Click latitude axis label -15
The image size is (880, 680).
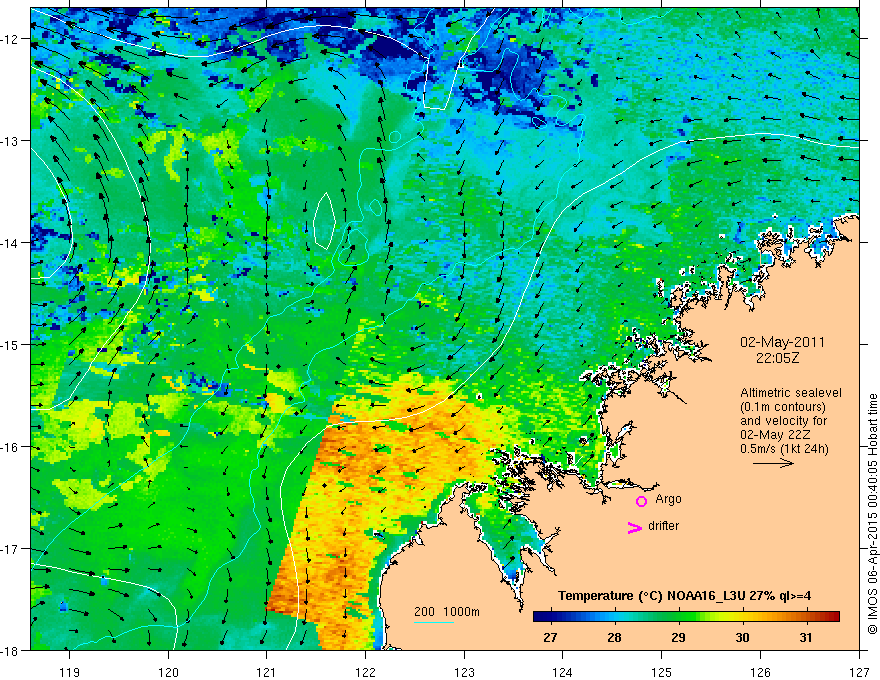point(10,344)
